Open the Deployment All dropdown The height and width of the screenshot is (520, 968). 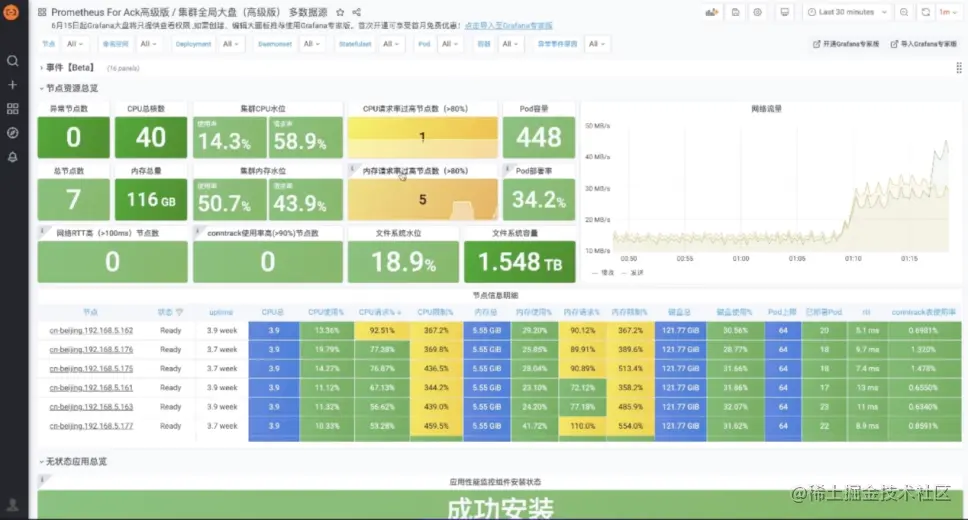[230, 44]
